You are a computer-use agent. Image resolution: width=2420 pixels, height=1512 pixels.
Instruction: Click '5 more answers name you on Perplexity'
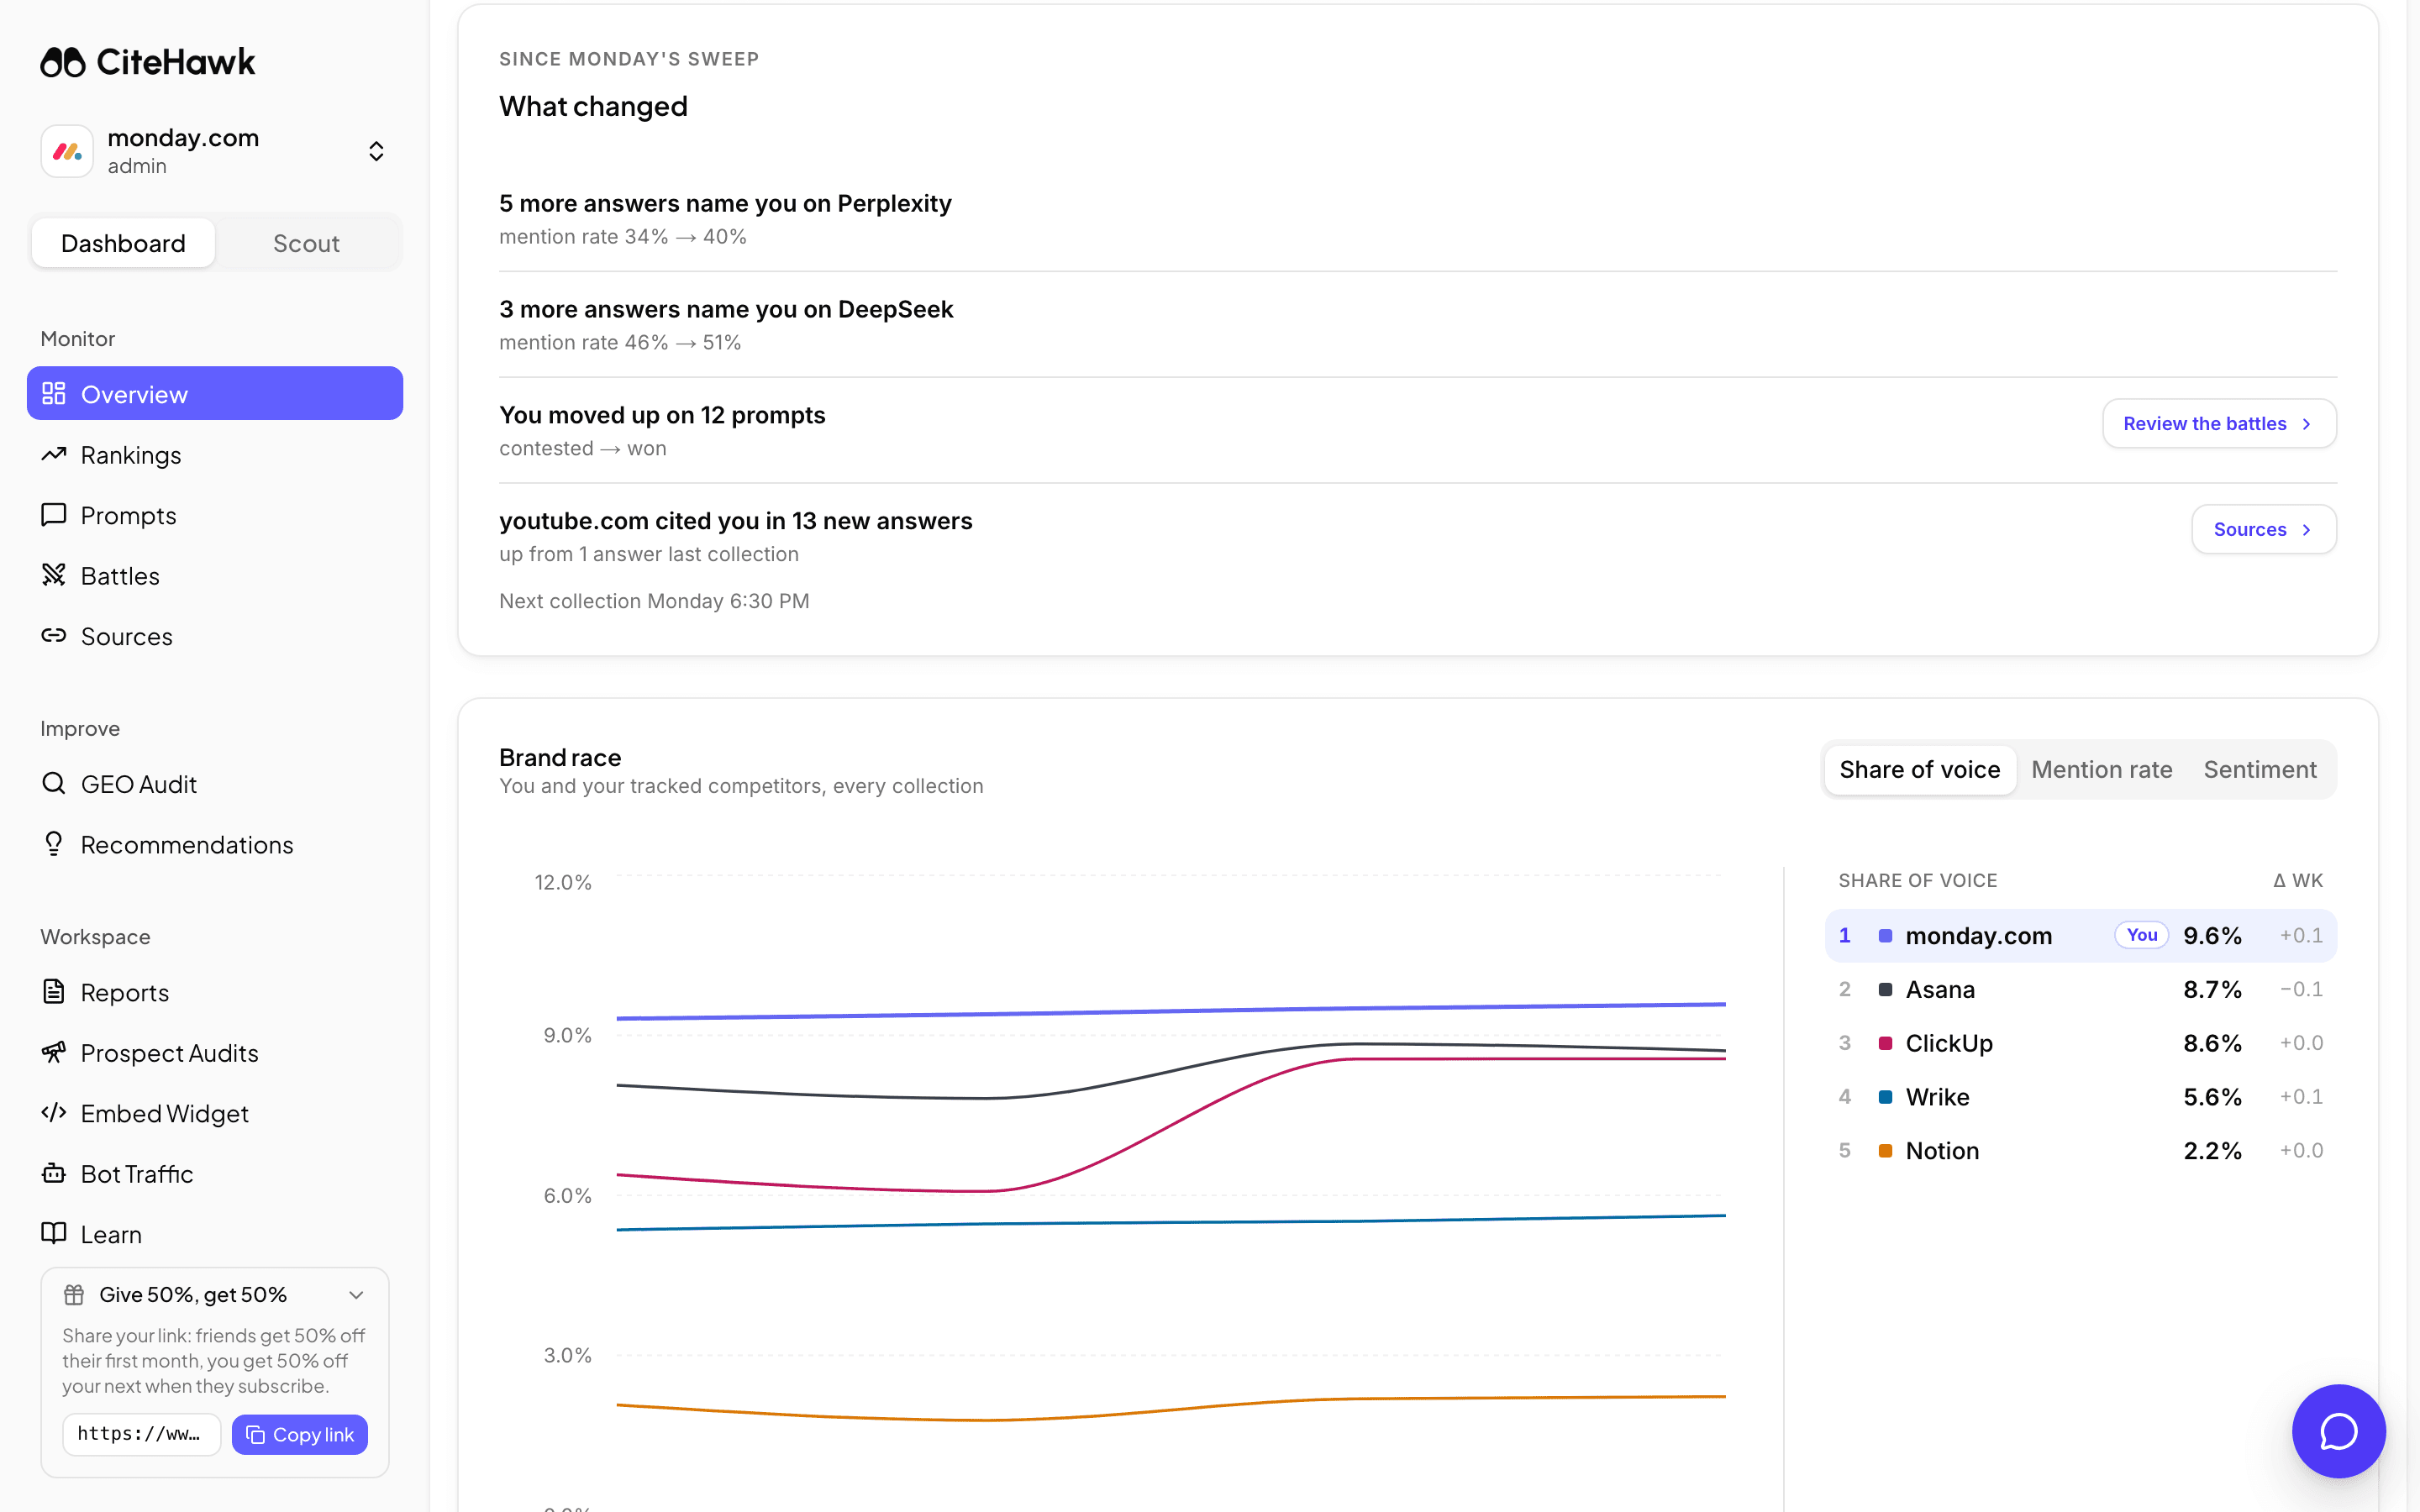[725, 203]
